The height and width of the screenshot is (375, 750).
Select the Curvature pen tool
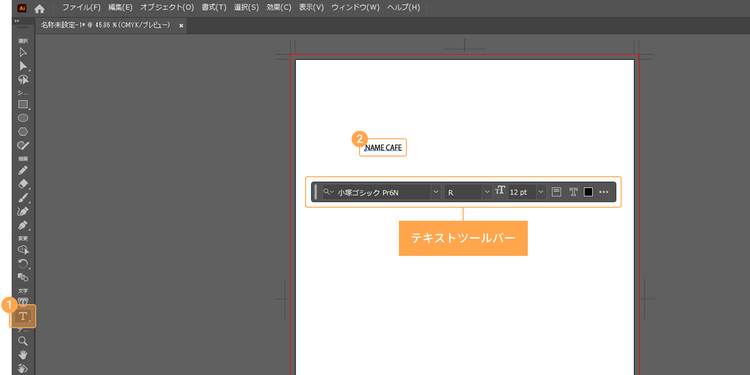pos(23,210)
